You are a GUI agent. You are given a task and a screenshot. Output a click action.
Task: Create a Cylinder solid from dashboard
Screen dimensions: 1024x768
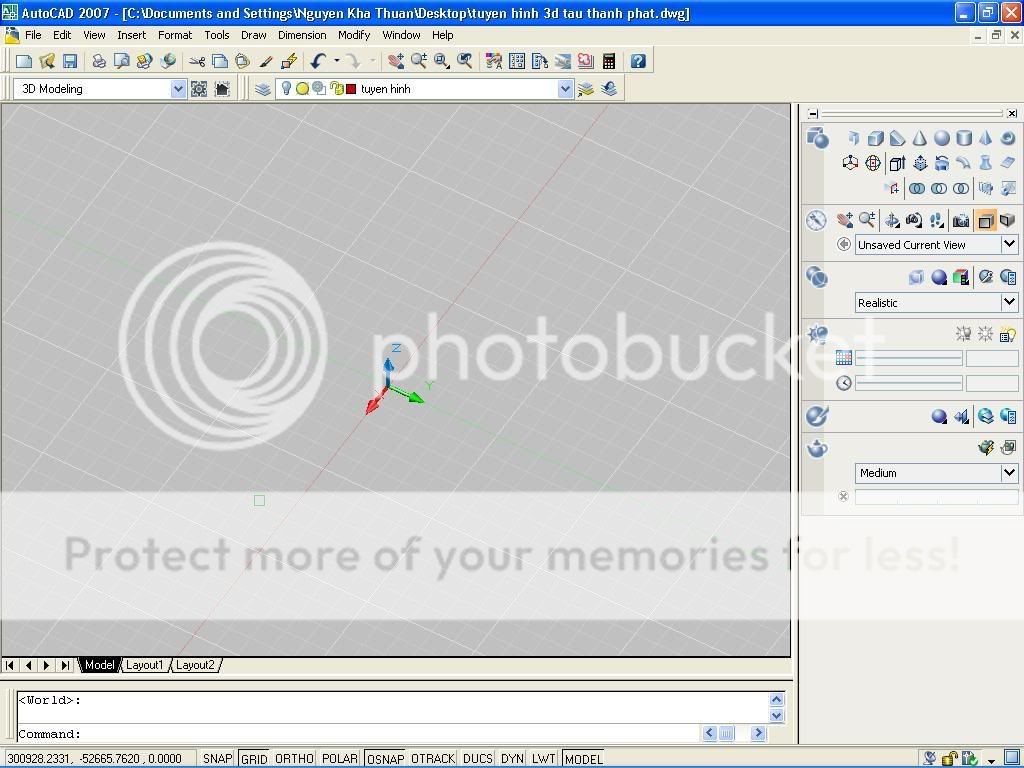click(964, 138)
